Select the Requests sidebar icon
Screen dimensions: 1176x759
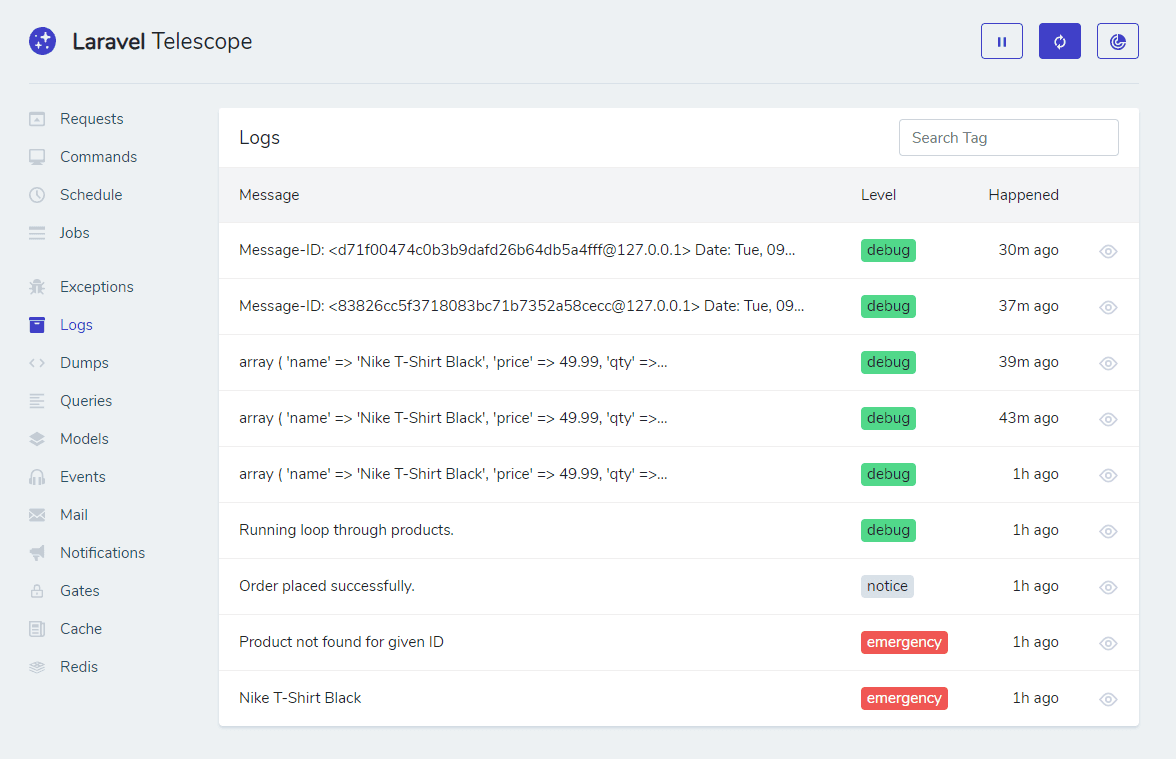[x=36, y=118]
